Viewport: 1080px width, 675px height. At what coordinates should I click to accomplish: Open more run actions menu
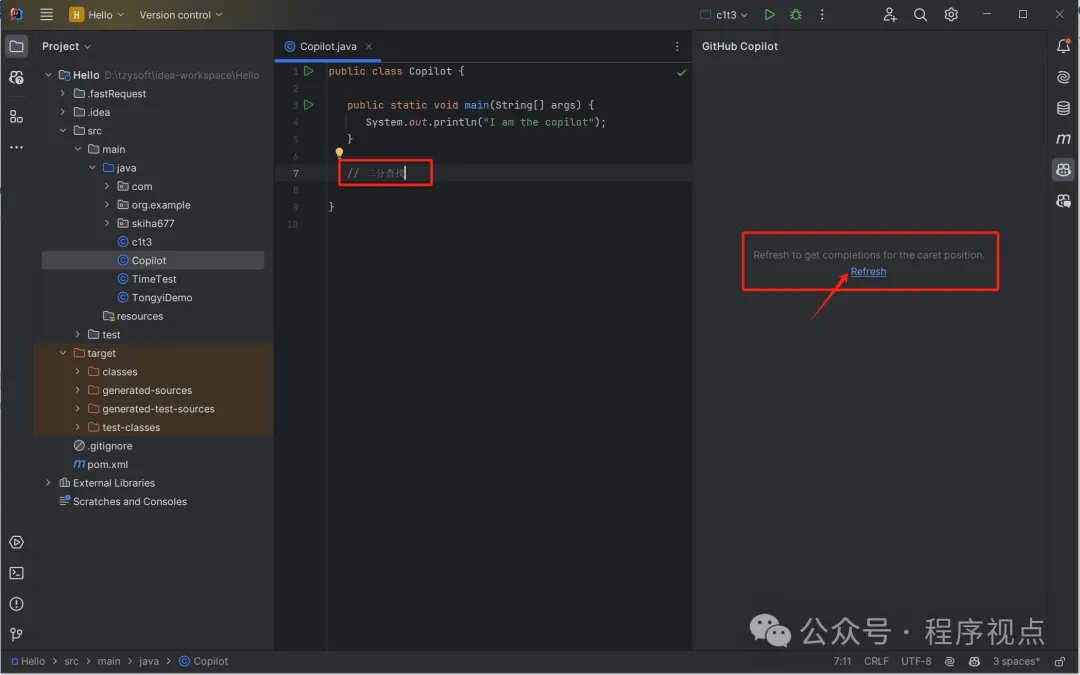(822, 14)
